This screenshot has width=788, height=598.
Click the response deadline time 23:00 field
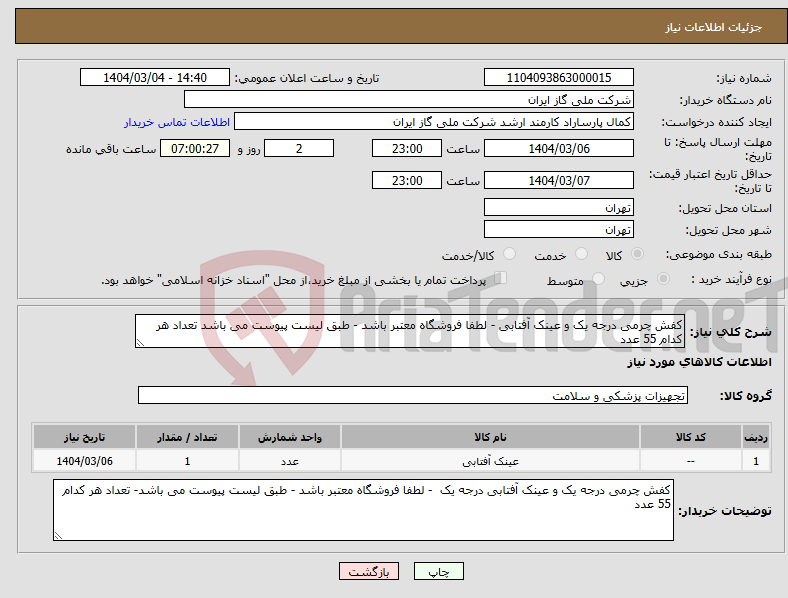click(407, 148)
